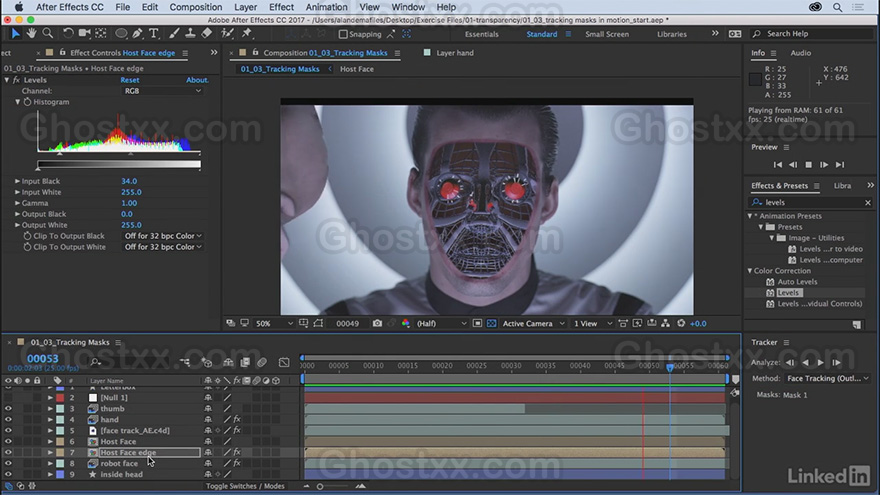The height and width of the screenshot is (495, 880).
Task: Toggle fx switch on hand layer
Action: [237, 419]
